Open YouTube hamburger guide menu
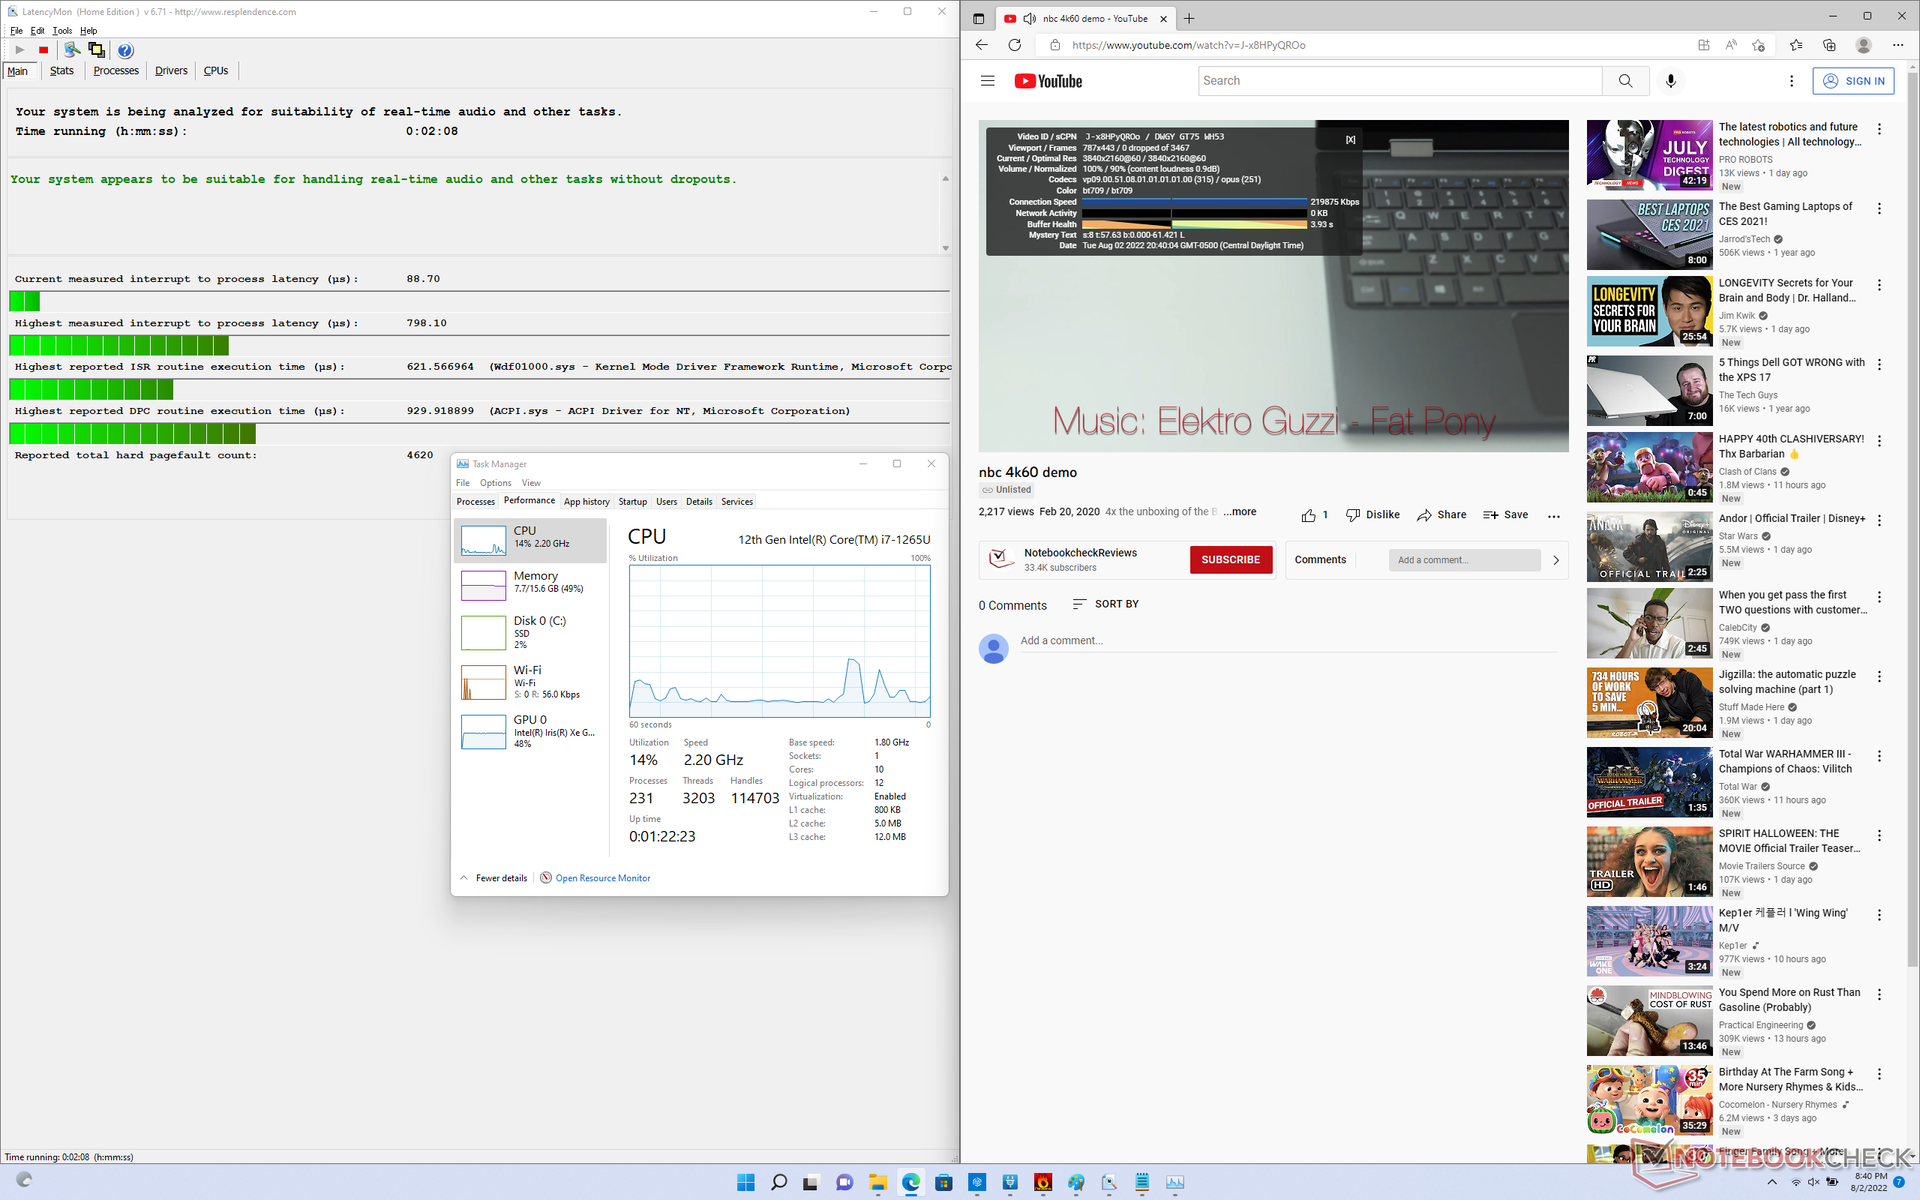 pyautogui.click(x=987, y=81)
